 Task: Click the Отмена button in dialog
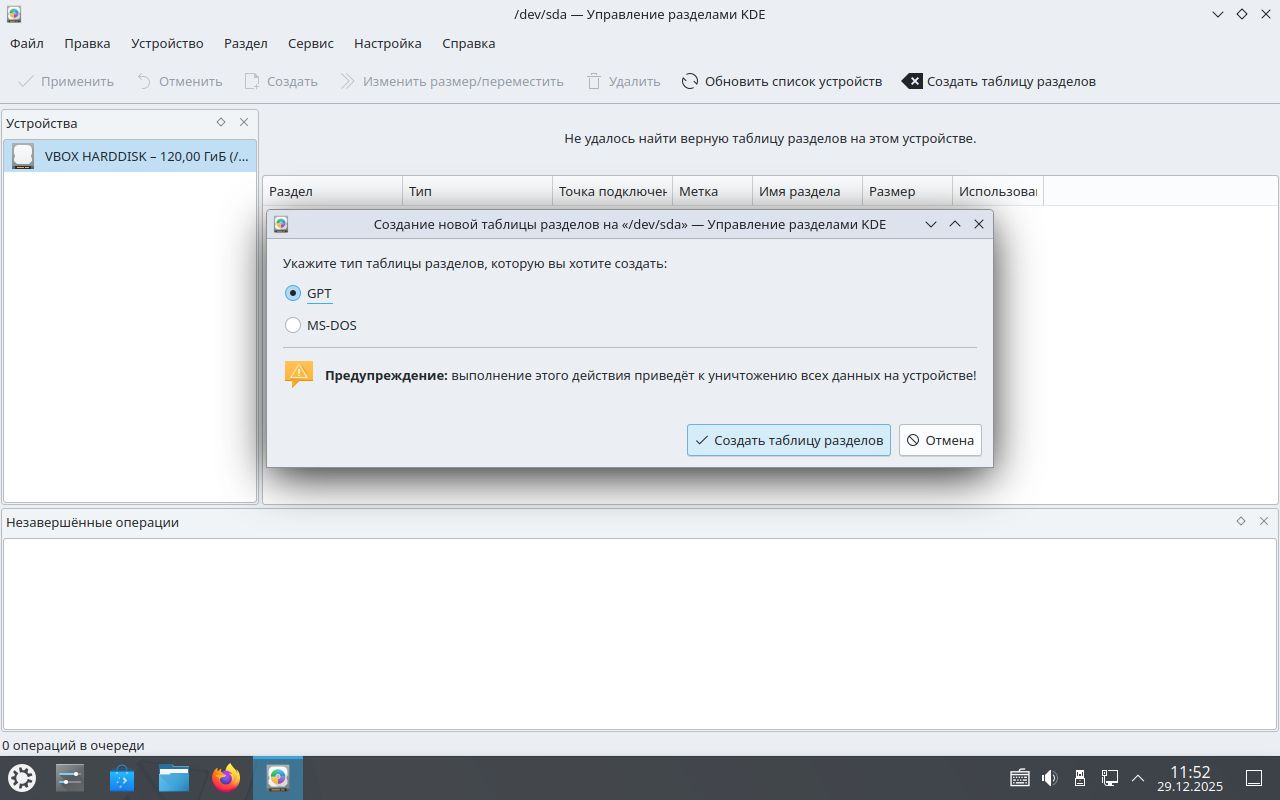click(x=940, y=440)
